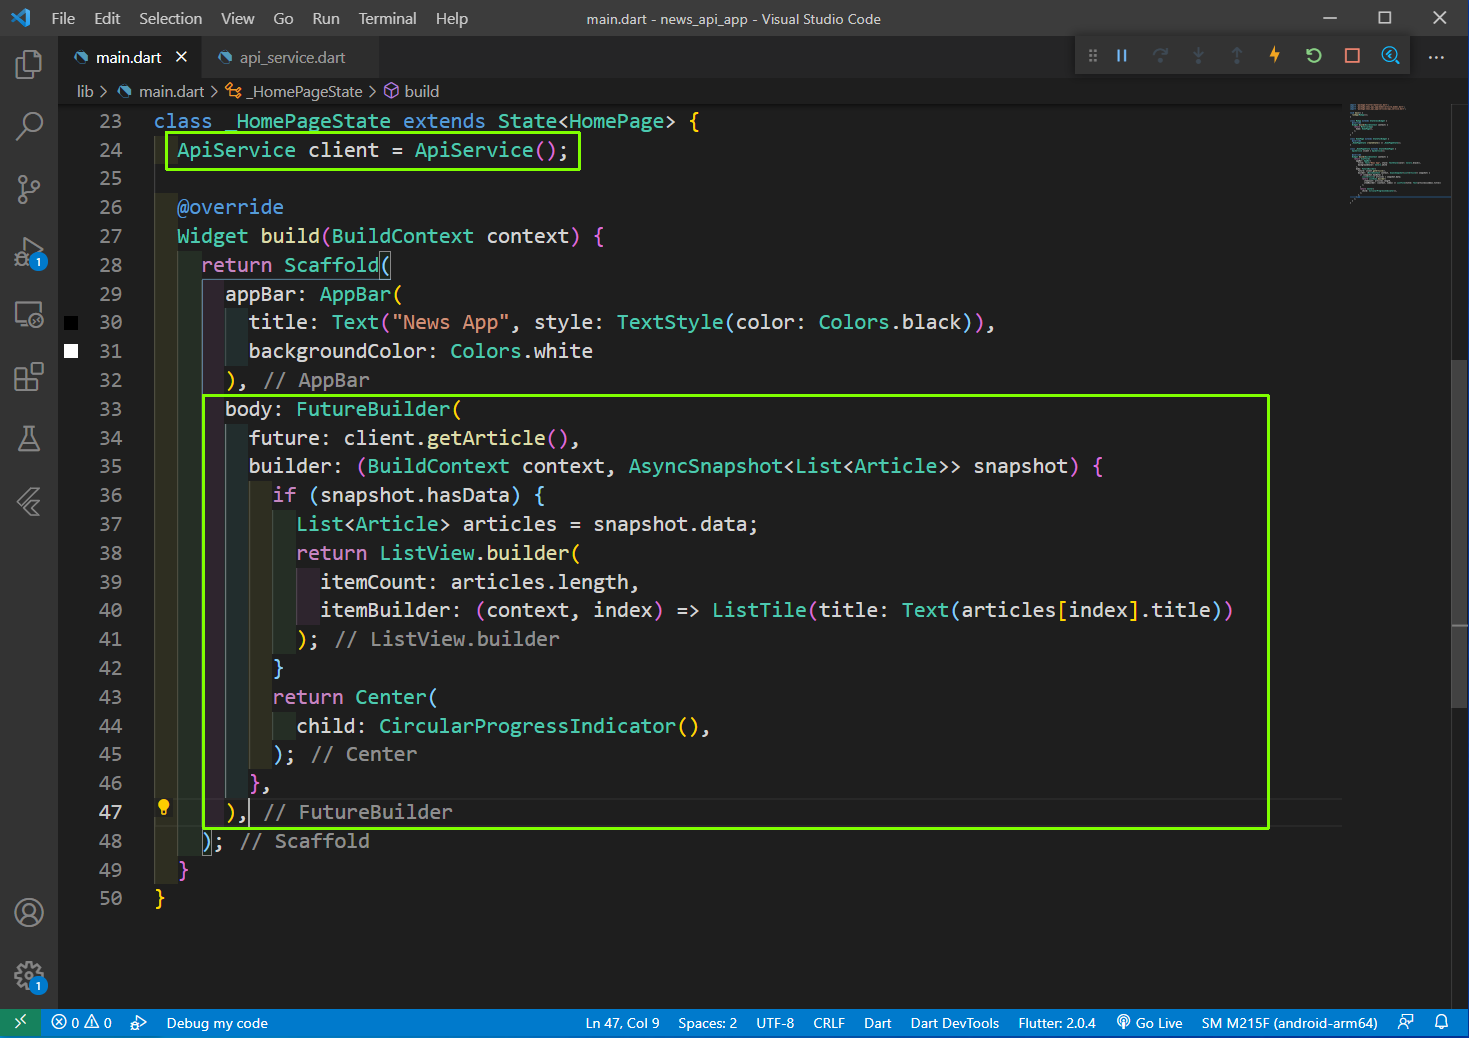This screenshot has width=1469, height=1038.
Task: Open the File menu
Action: (x=63, y=18)
